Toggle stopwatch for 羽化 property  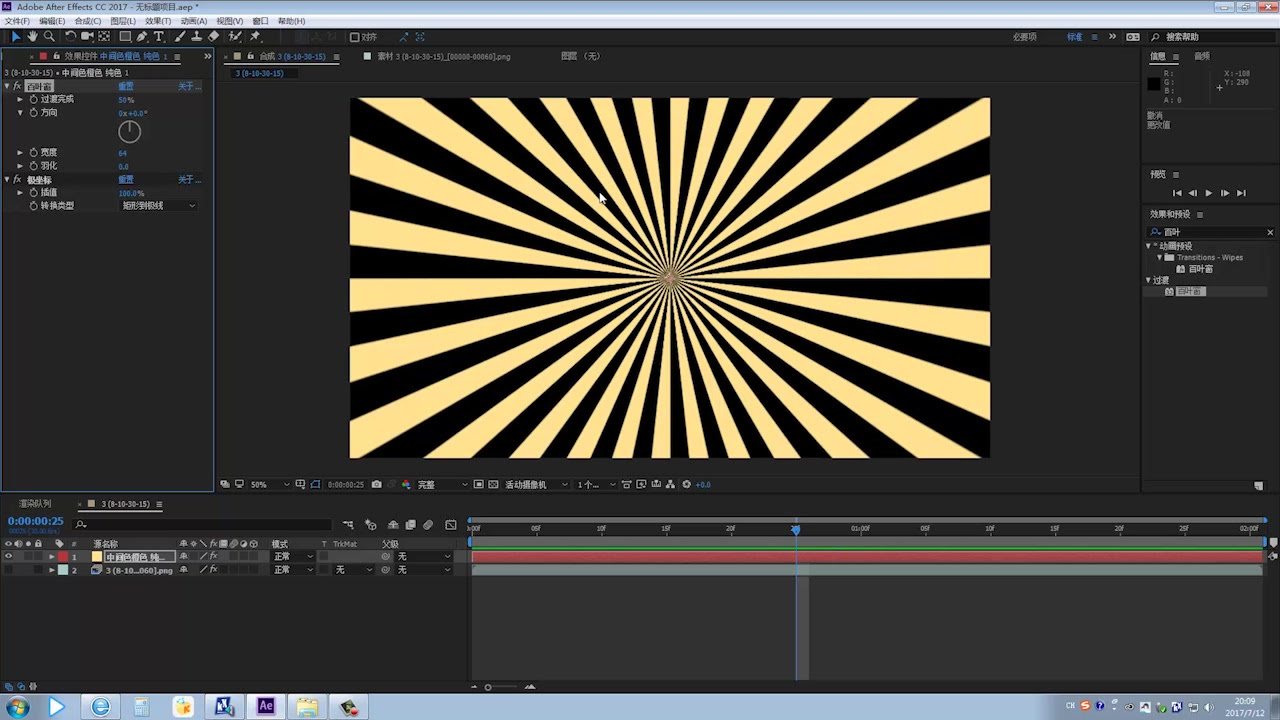(33, 165)
